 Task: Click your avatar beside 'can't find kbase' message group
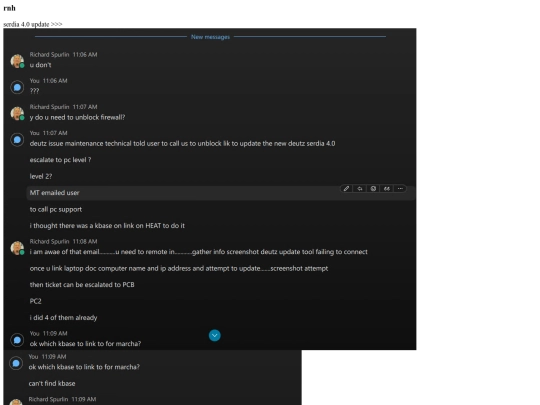click(16, 363)
